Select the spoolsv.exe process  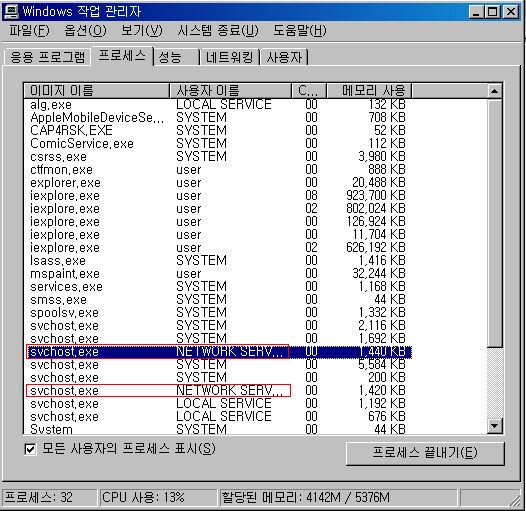pos(218,313)
